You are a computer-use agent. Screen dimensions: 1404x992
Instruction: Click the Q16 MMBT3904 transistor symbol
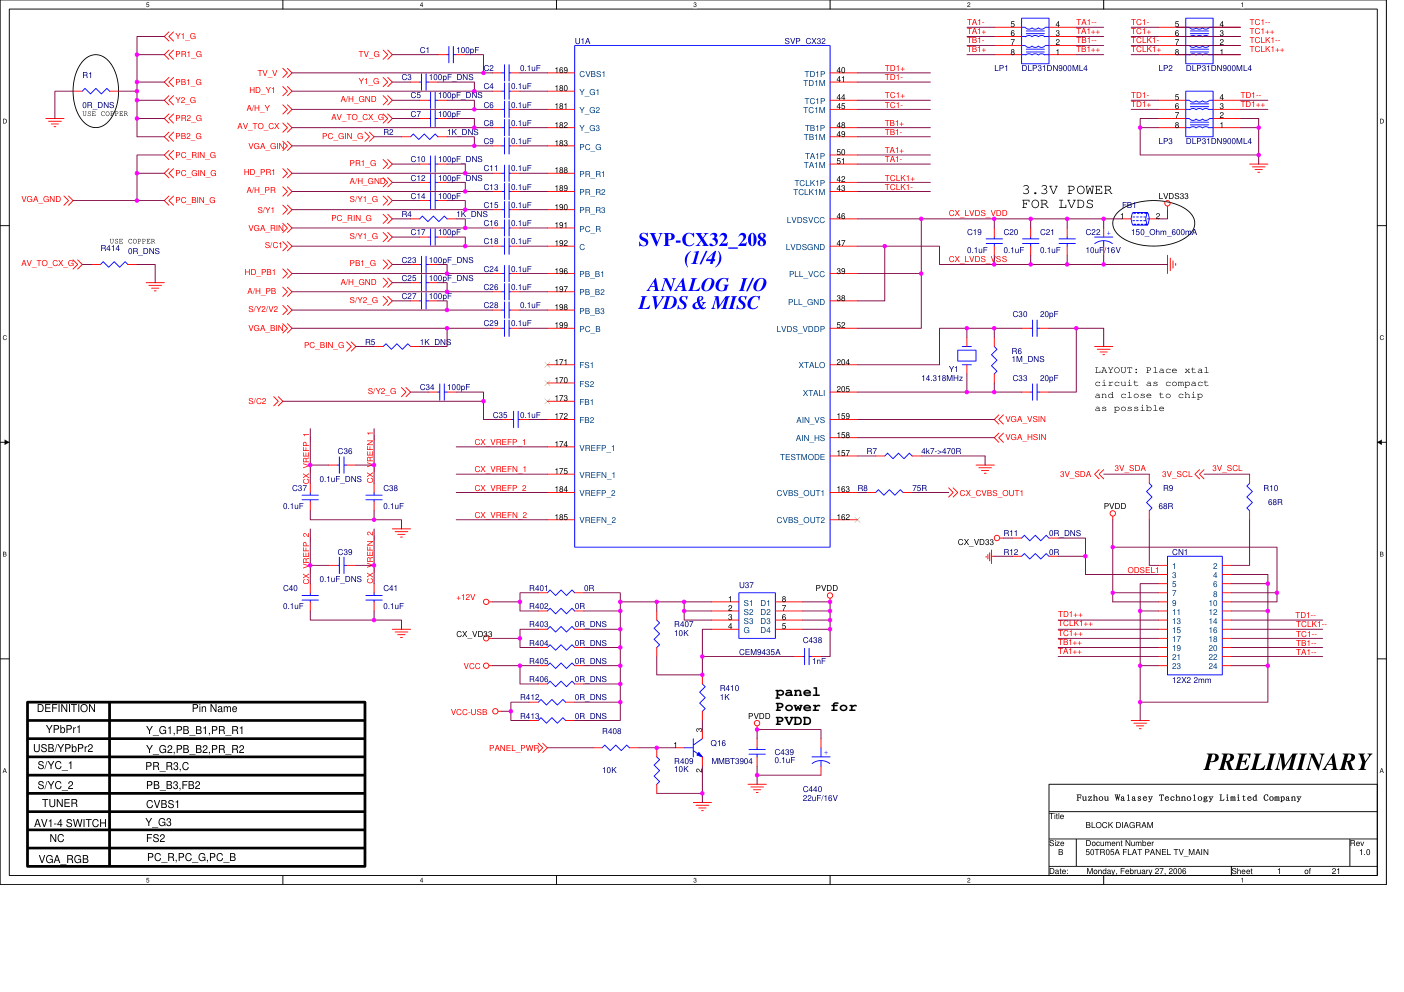coord(698,745)
